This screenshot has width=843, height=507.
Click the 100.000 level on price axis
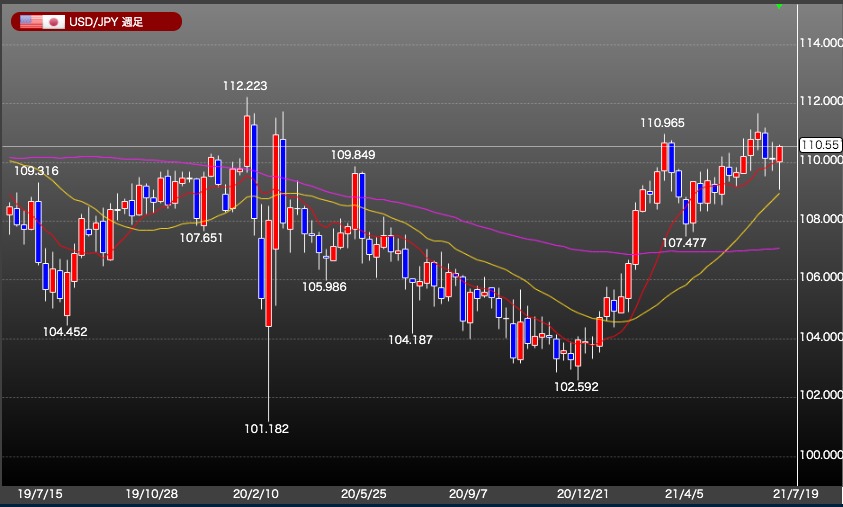pos(820,455)
